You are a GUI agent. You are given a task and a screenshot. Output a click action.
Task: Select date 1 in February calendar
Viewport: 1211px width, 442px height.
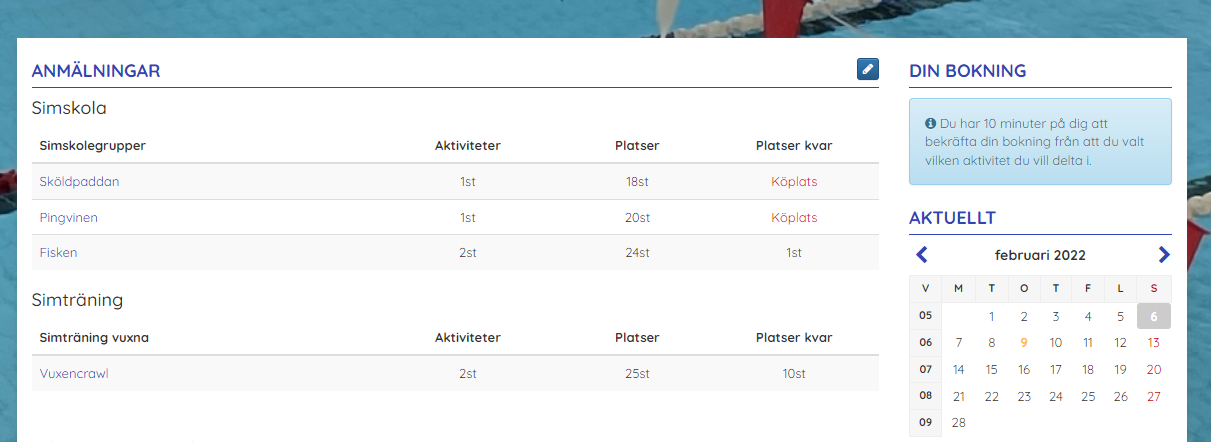991,316
